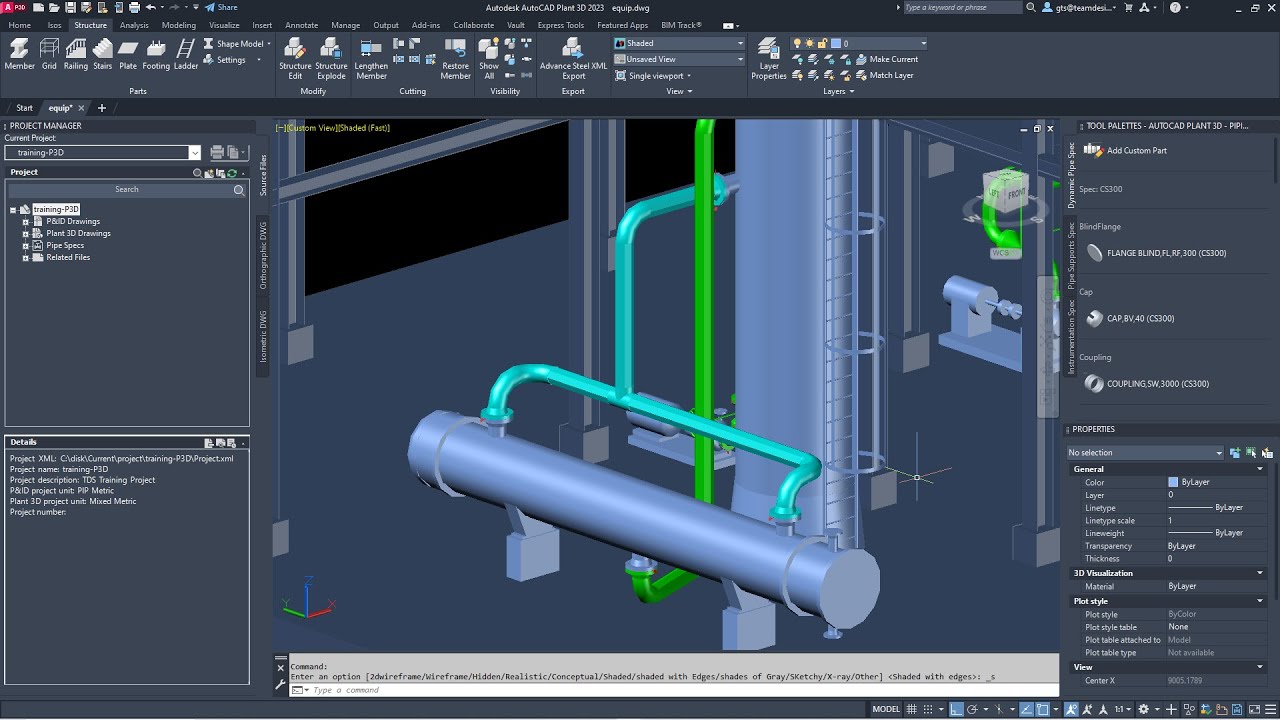1280x720 pixels.
Task: Switch to the Start file tab
Action: 24,108
